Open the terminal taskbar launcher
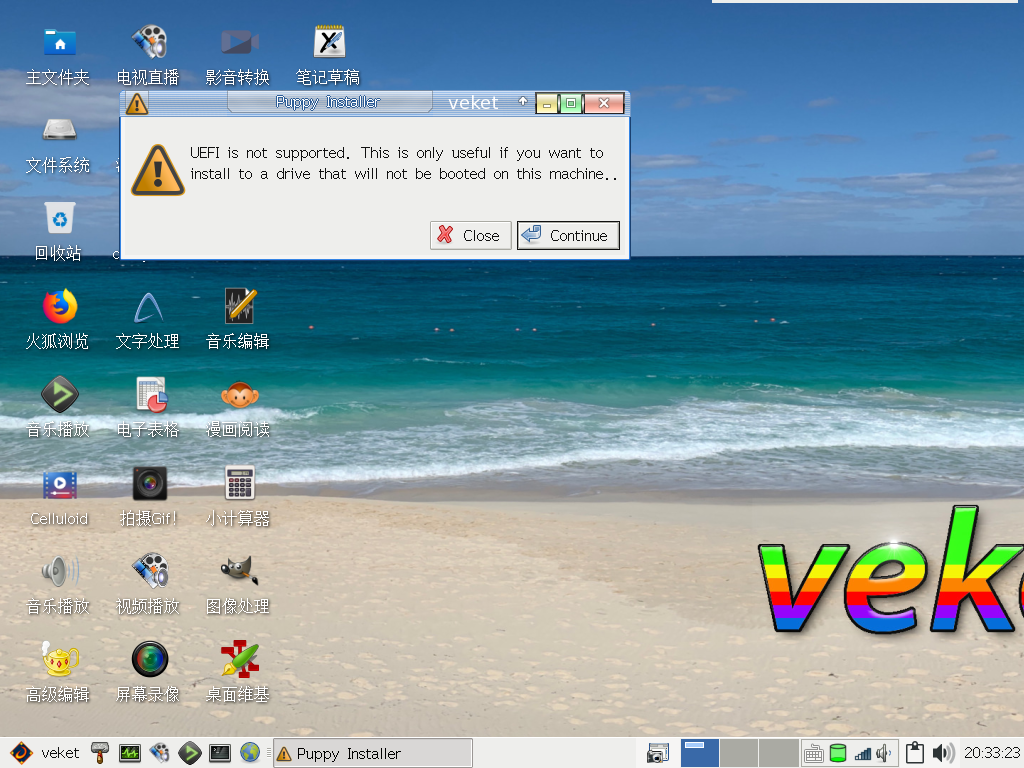The image size is (1024, 768). tap(219, 753)
